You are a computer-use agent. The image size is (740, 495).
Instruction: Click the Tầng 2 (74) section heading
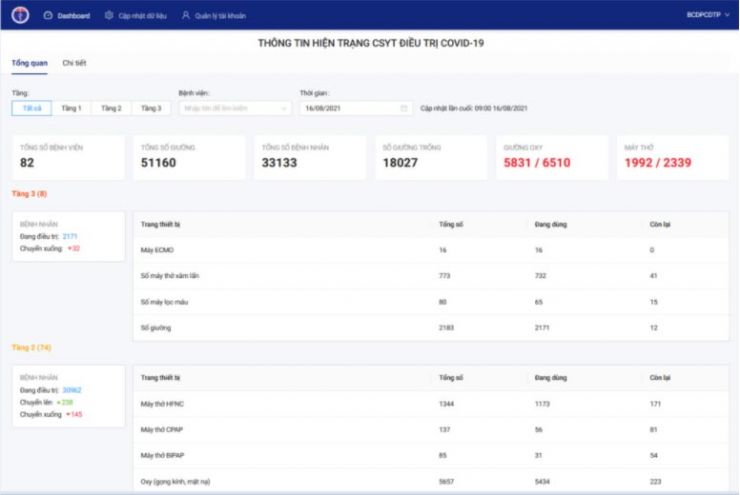coord(30,347)
